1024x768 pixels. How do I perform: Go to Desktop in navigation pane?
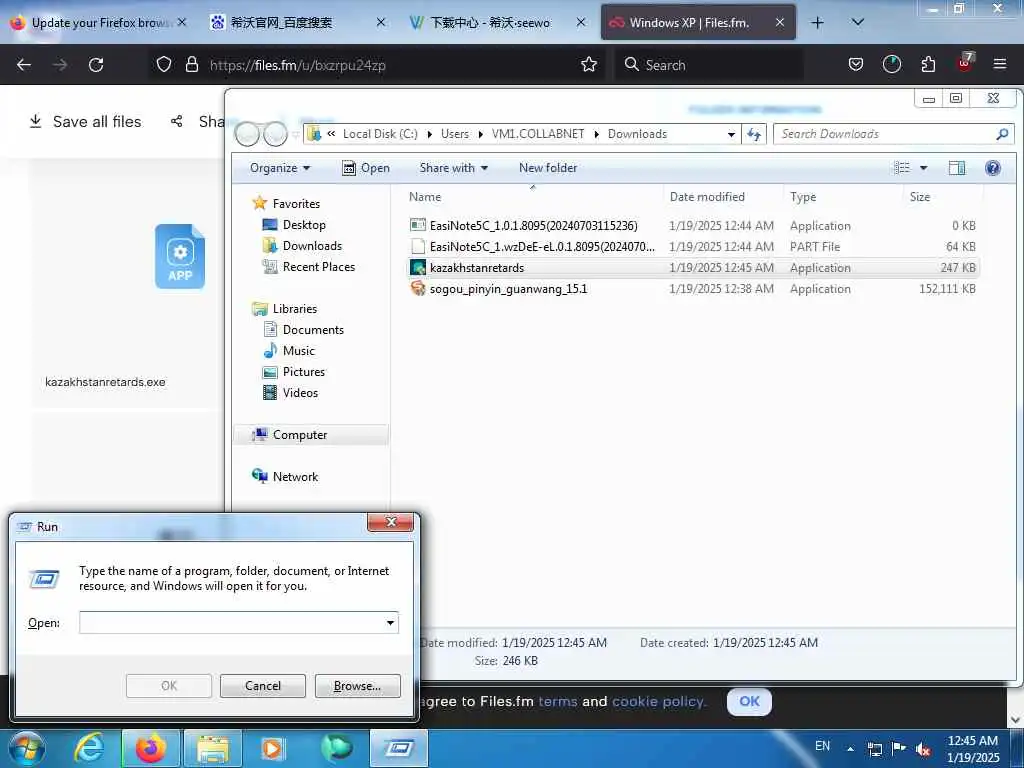coord(304,225)
